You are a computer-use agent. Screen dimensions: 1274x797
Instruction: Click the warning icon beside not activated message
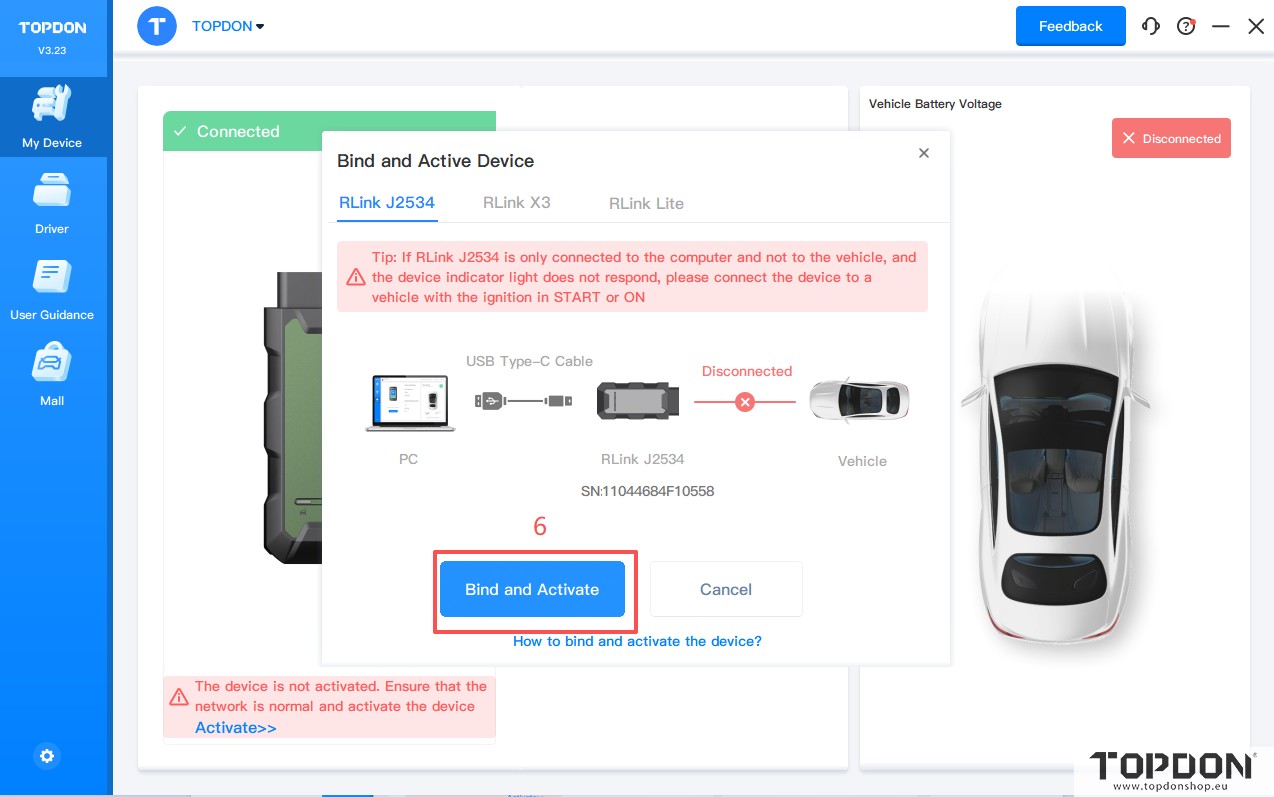[179, 697]
